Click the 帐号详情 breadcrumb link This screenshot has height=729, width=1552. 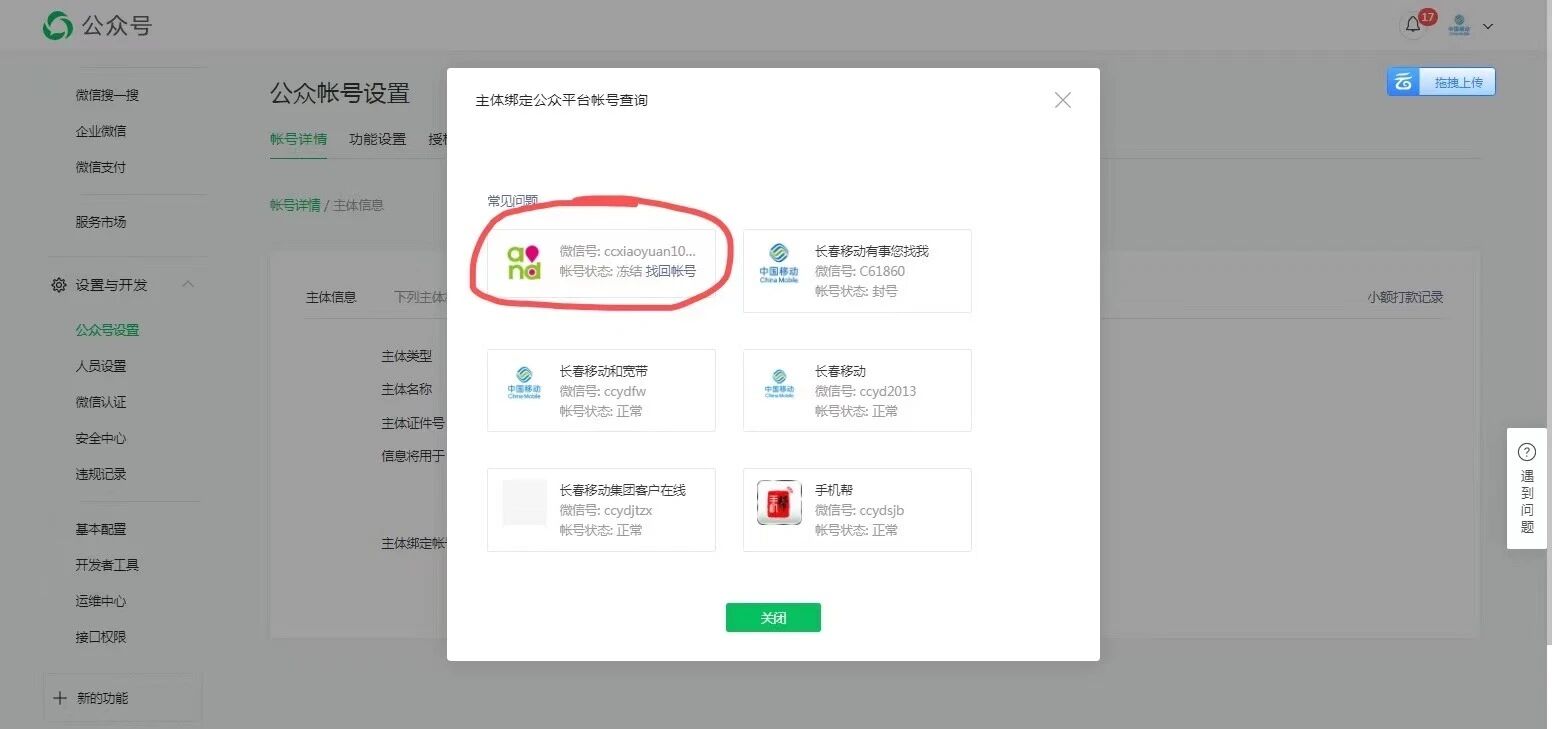click(295, 205)
